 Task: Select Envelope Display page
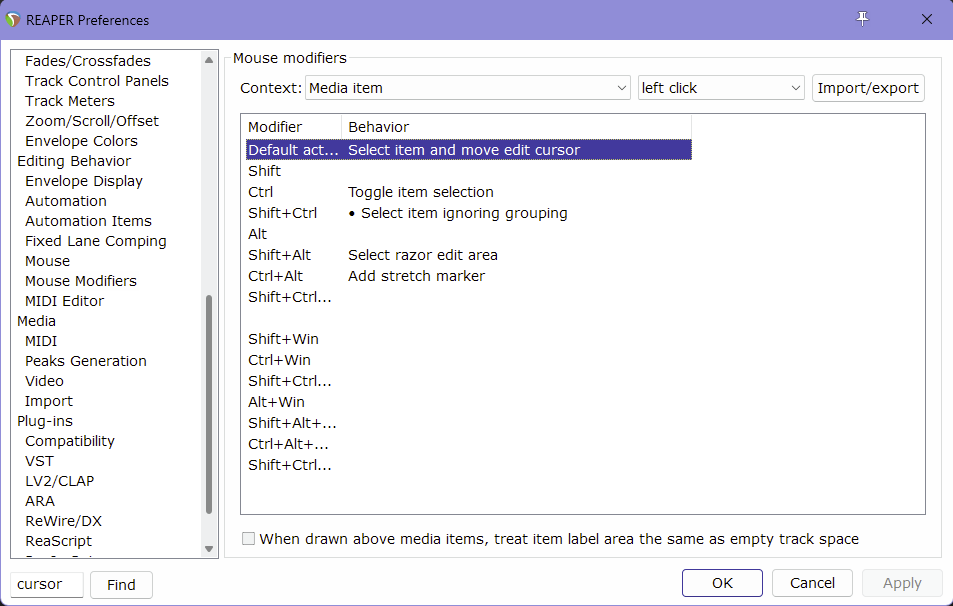click(x=84, y=181)
